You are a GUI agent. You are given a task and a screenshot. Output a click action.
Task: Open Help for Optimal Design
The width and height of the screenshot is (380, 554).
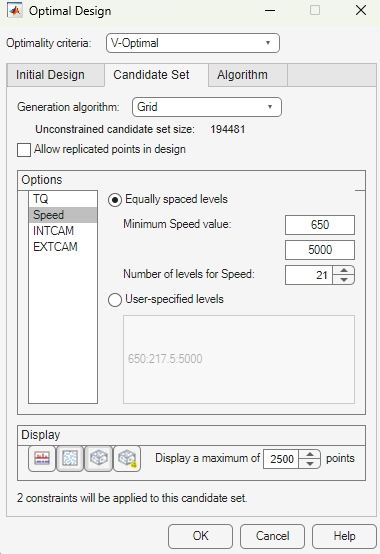344,536
